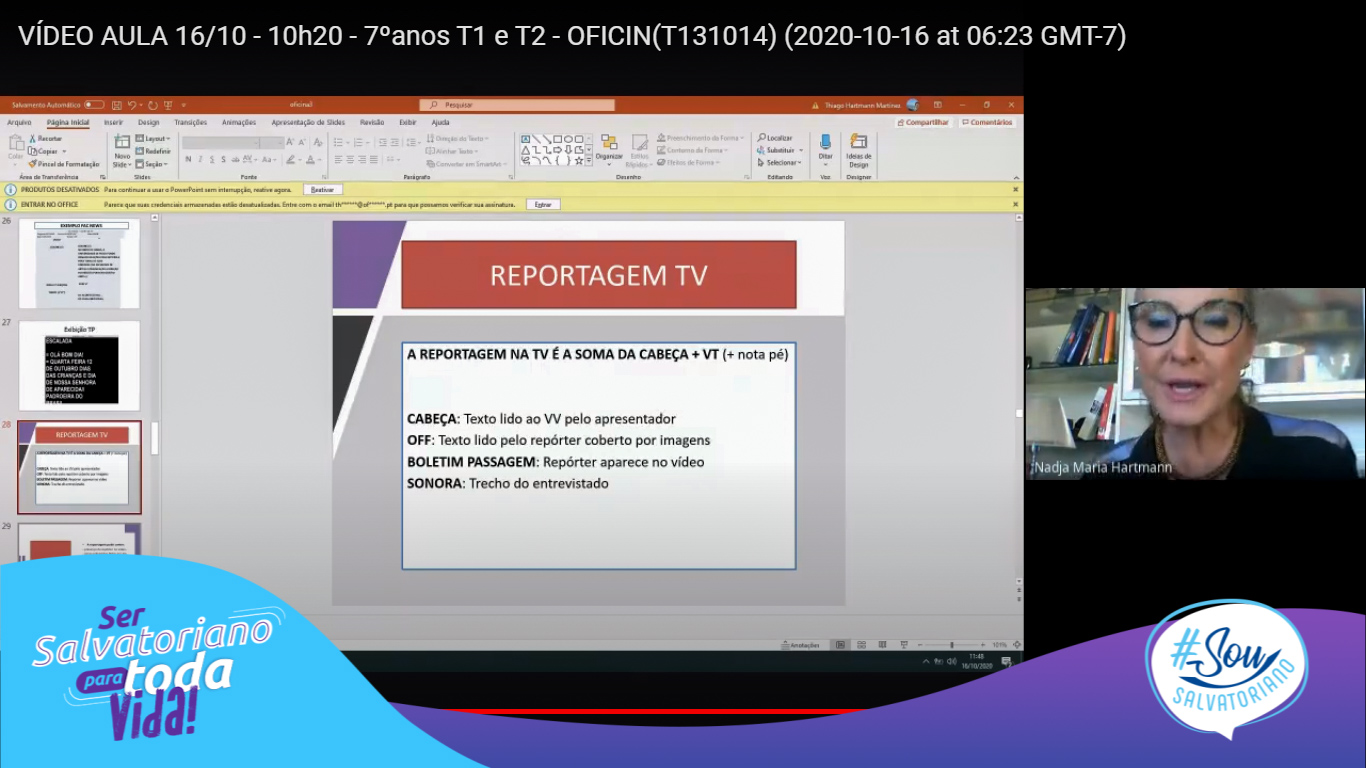Viewport: 1366px width, 768px height.
Task: Select slide 28 REPORTAGEM TV thumbnail
Action: click(79, 467)
